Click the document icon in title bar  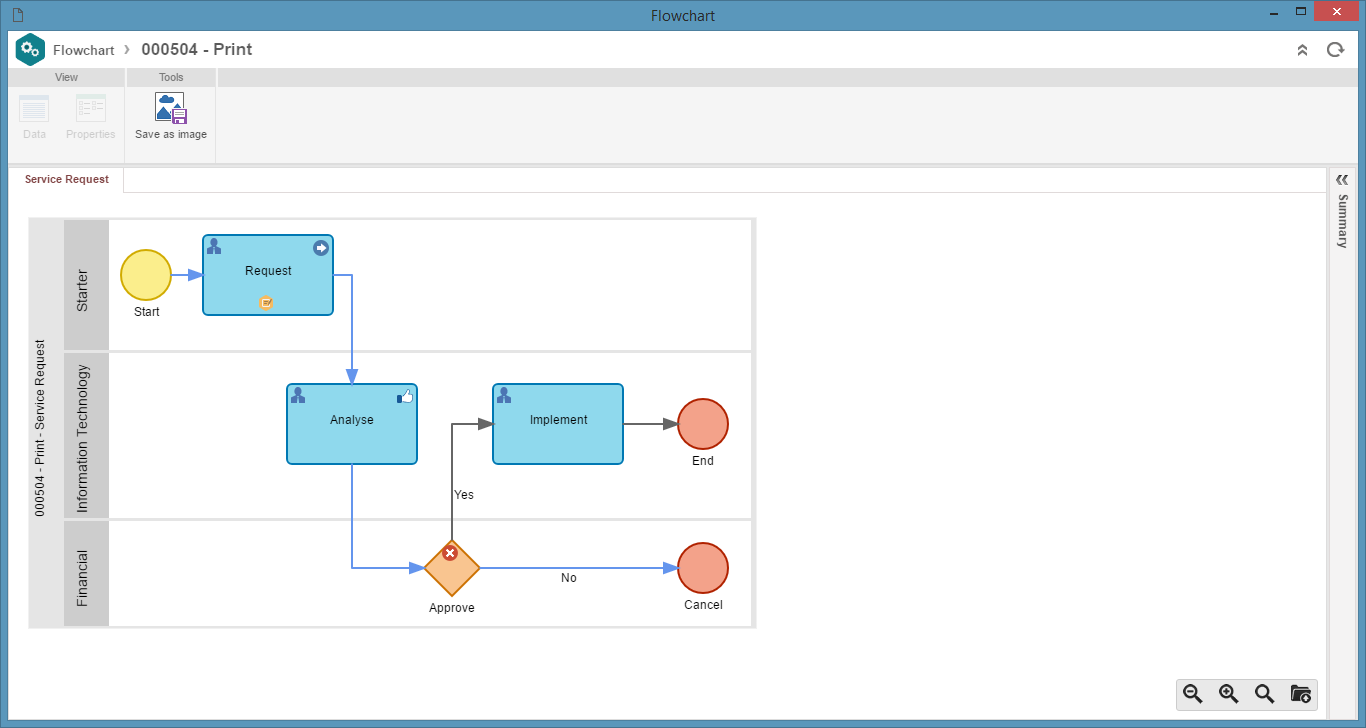(x=17, y=15)
